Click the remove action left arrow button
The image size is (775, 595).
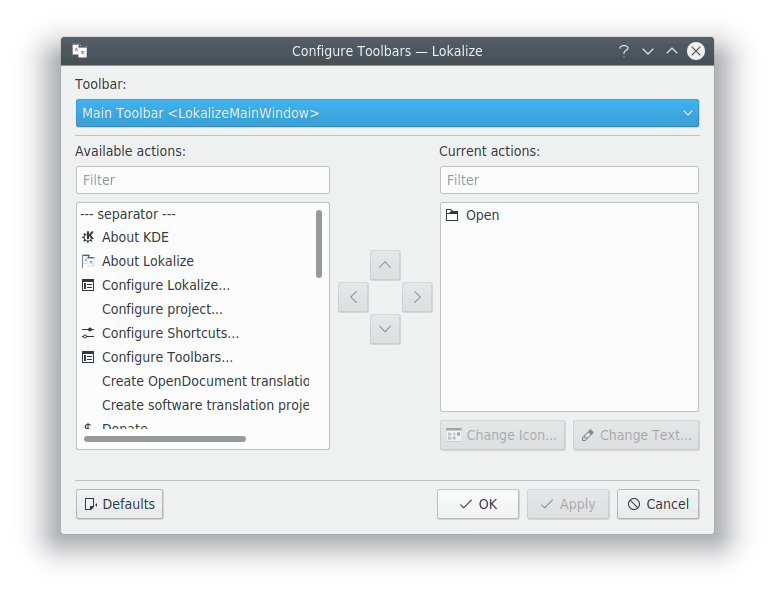[353, 297]
